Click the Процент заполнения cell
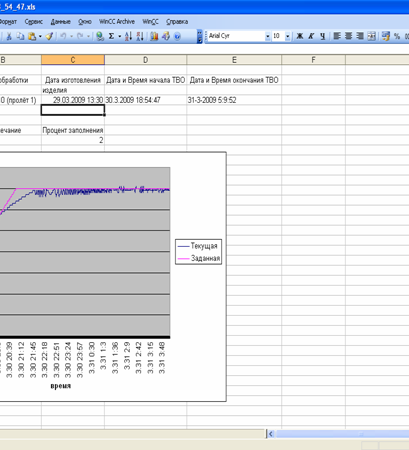409x450 pixels. [x=73, y=130]
